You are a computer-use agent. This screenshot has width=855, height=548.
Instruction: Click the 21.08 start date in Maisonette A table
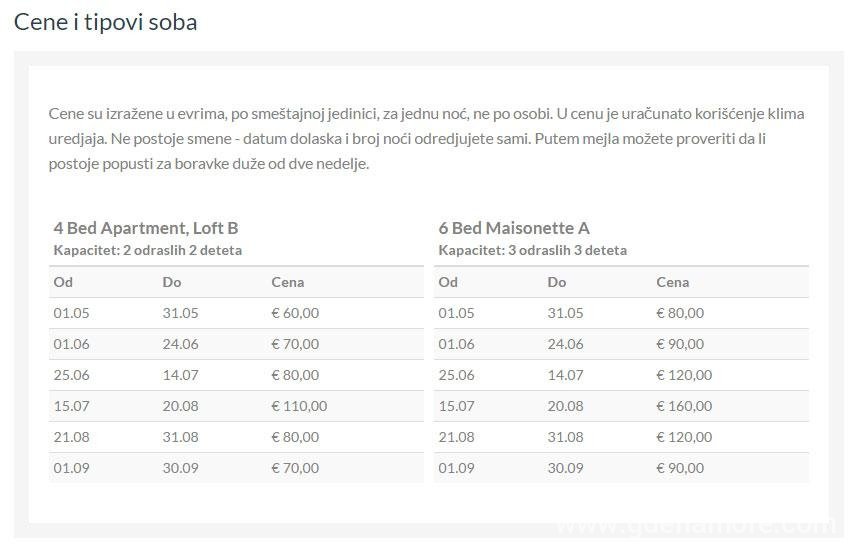456,437
